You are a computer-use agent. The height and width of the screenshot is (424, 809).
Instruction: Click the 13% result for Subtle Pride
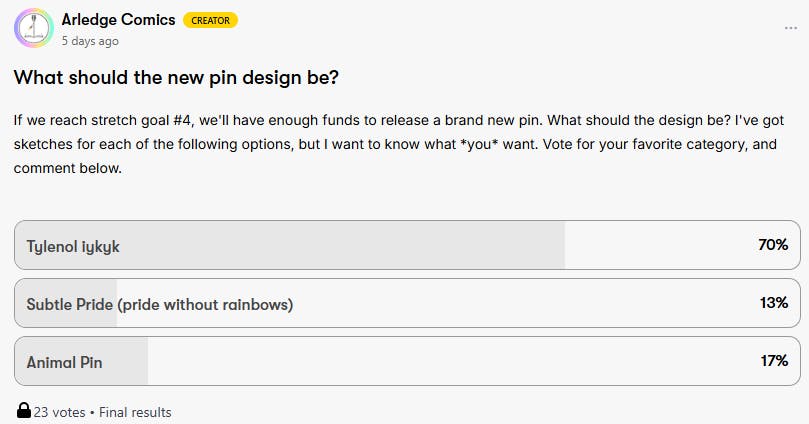coord(773,303)
